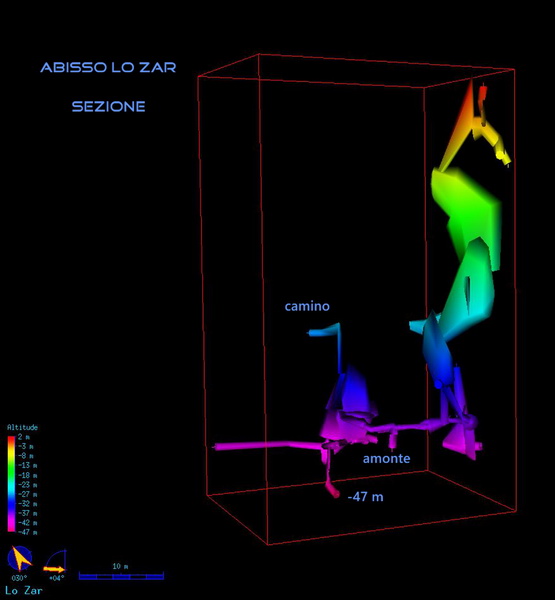555x600 pixels.
Task: Click the 'Altitude' legend heading
Action: (x=22, y=427)
